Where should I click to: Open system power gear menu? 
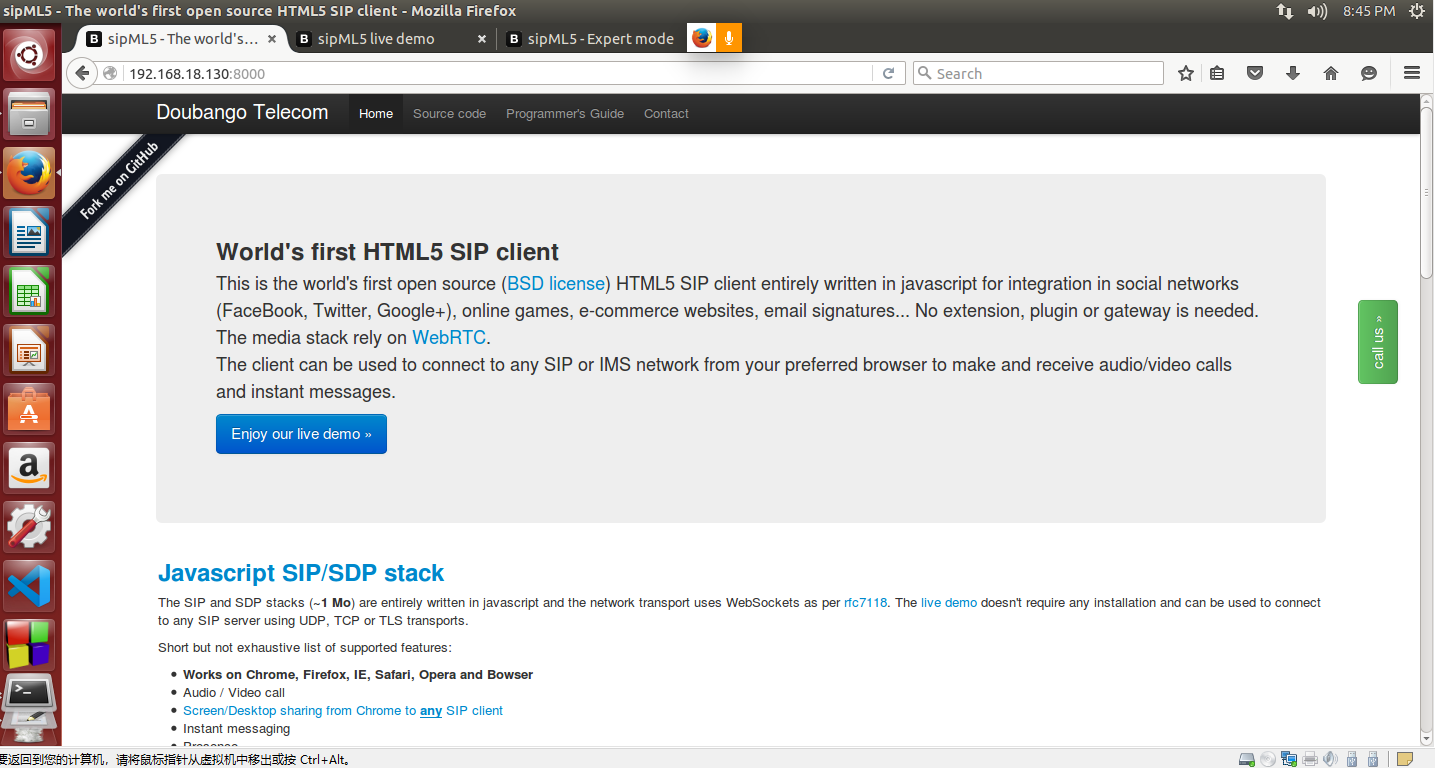(x=1416, y=11)
